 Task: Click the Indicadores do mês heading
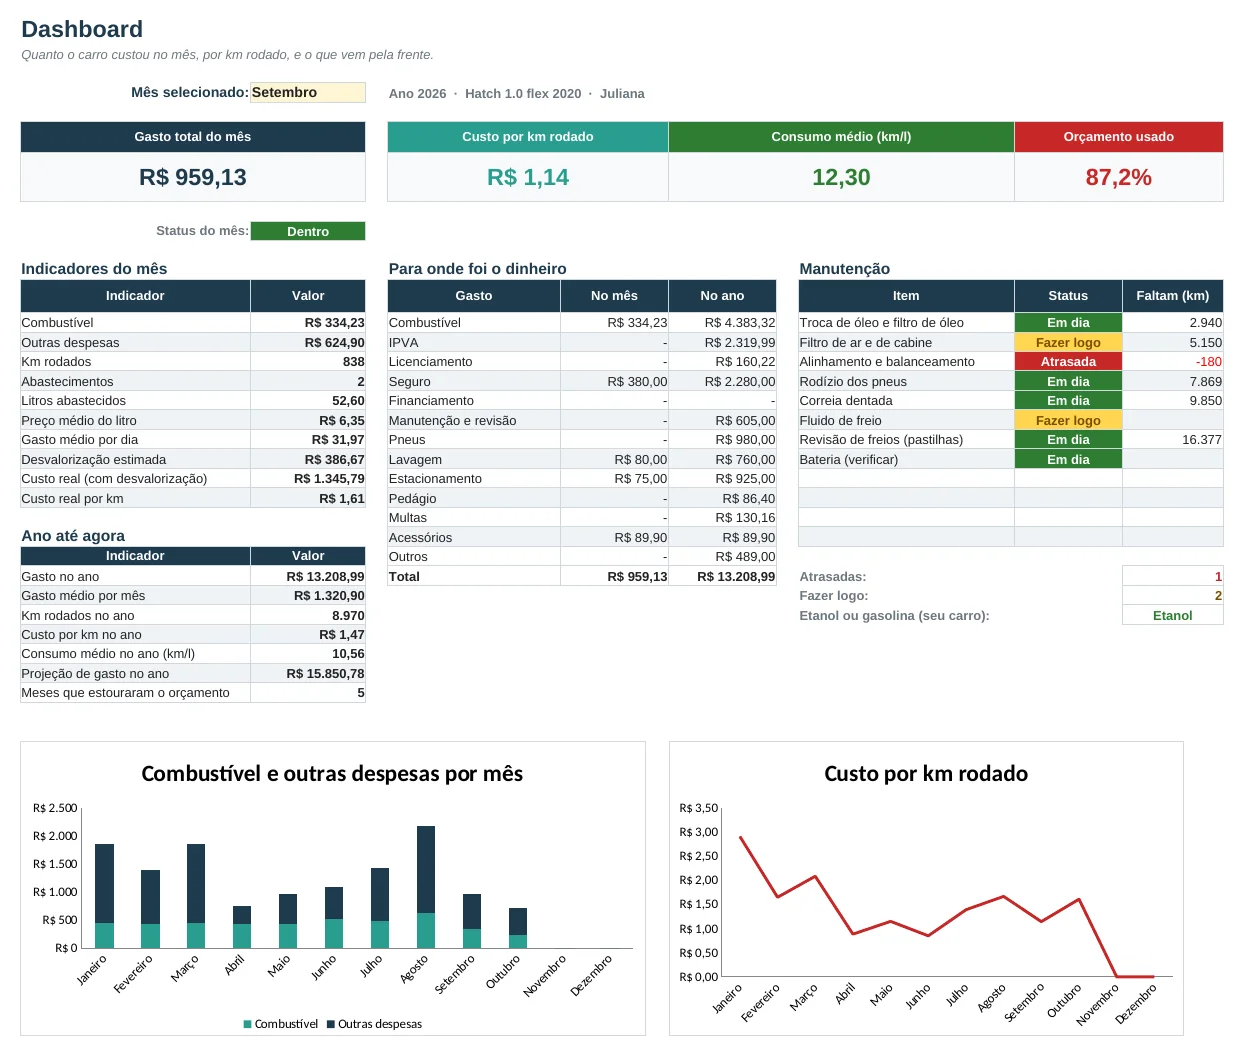click(94, 269)
